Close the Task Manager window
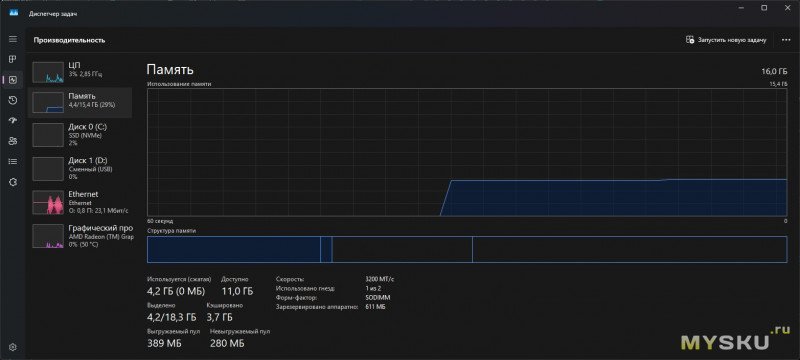This screenshot has width=800, height=360. (788, 8)
